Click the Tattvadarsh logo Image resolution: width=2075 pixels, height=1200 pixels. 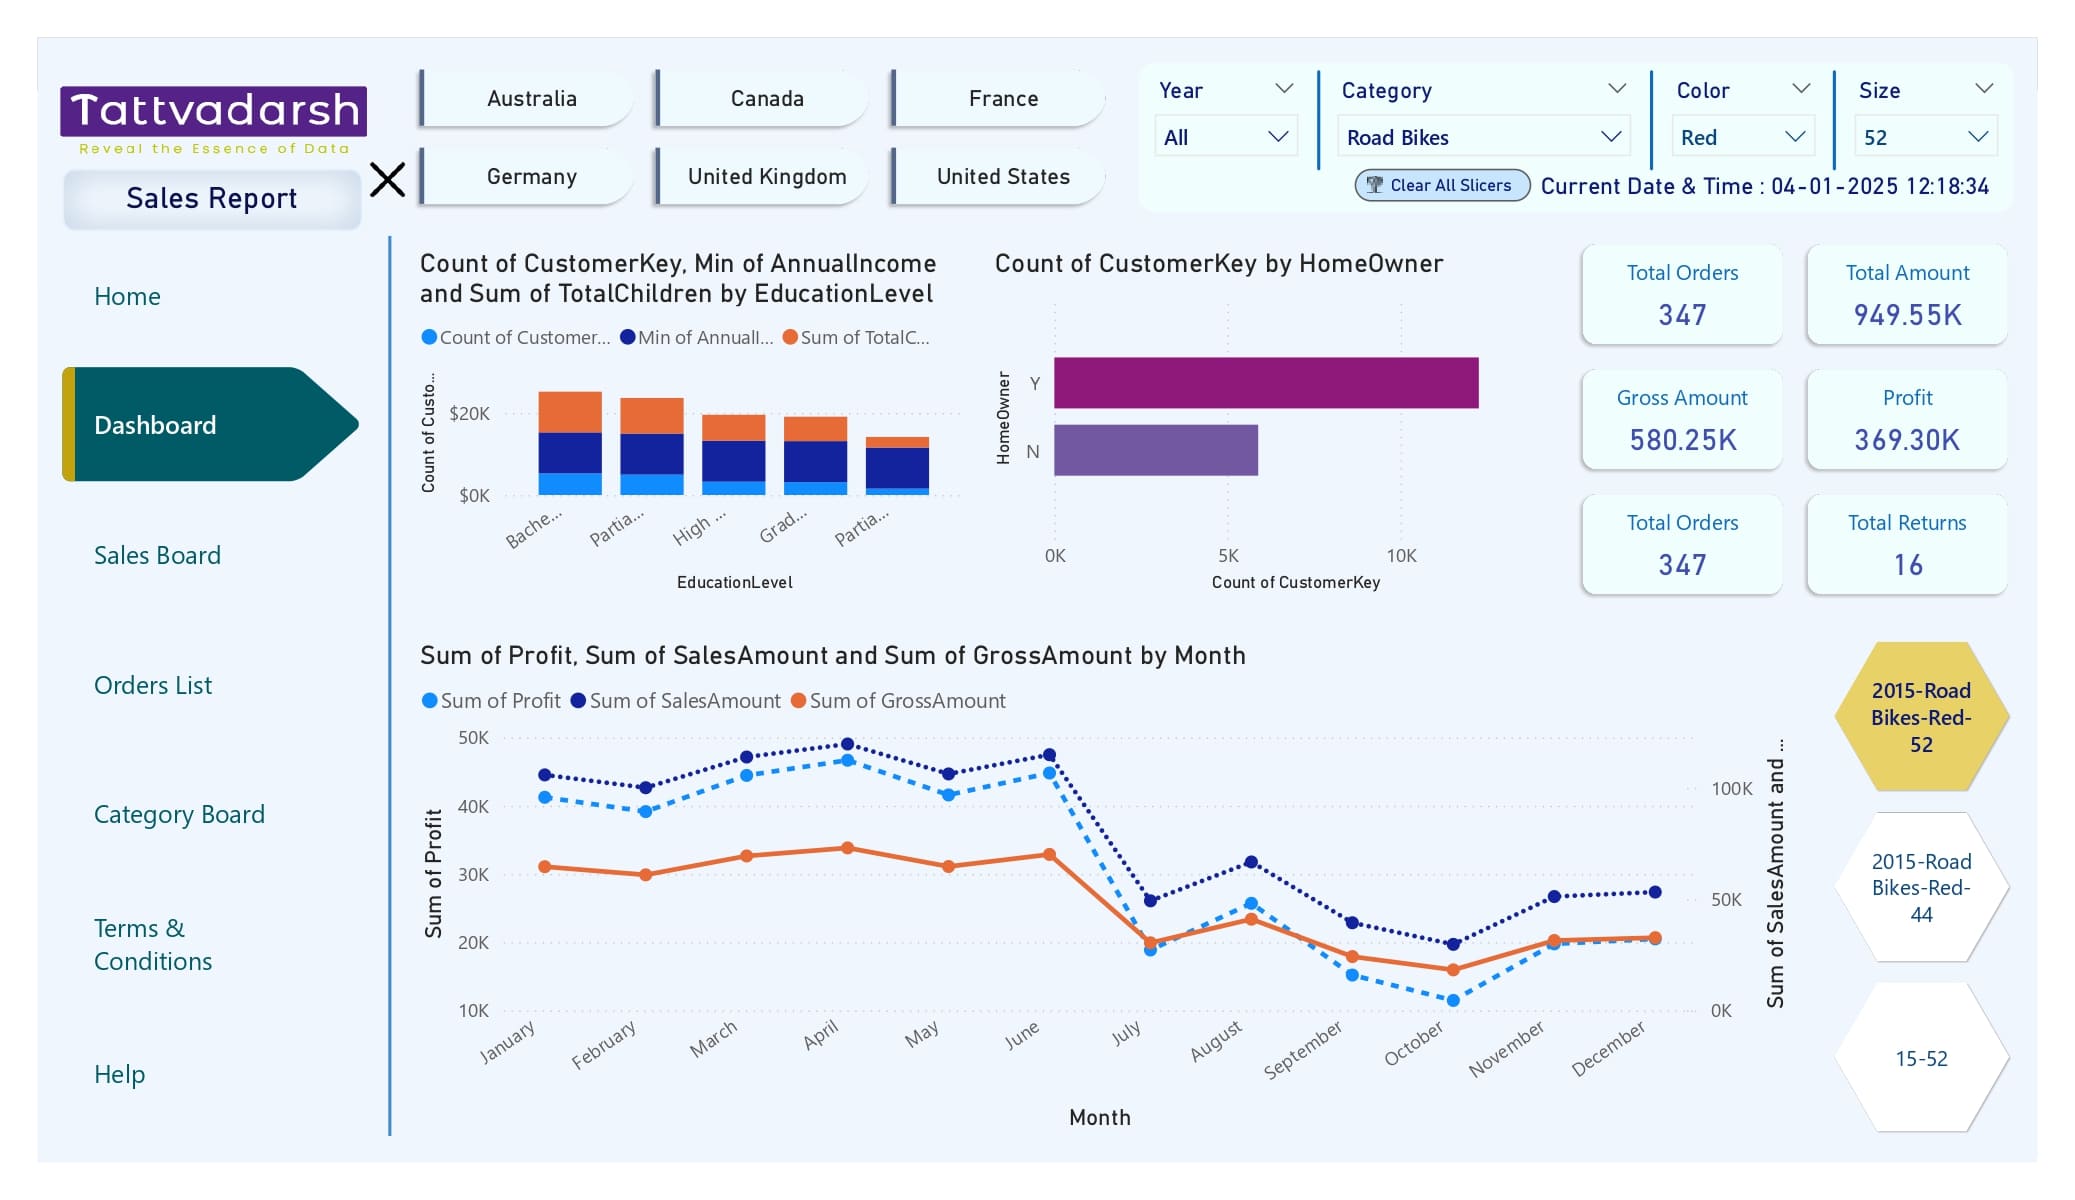[x=213, y=120]
